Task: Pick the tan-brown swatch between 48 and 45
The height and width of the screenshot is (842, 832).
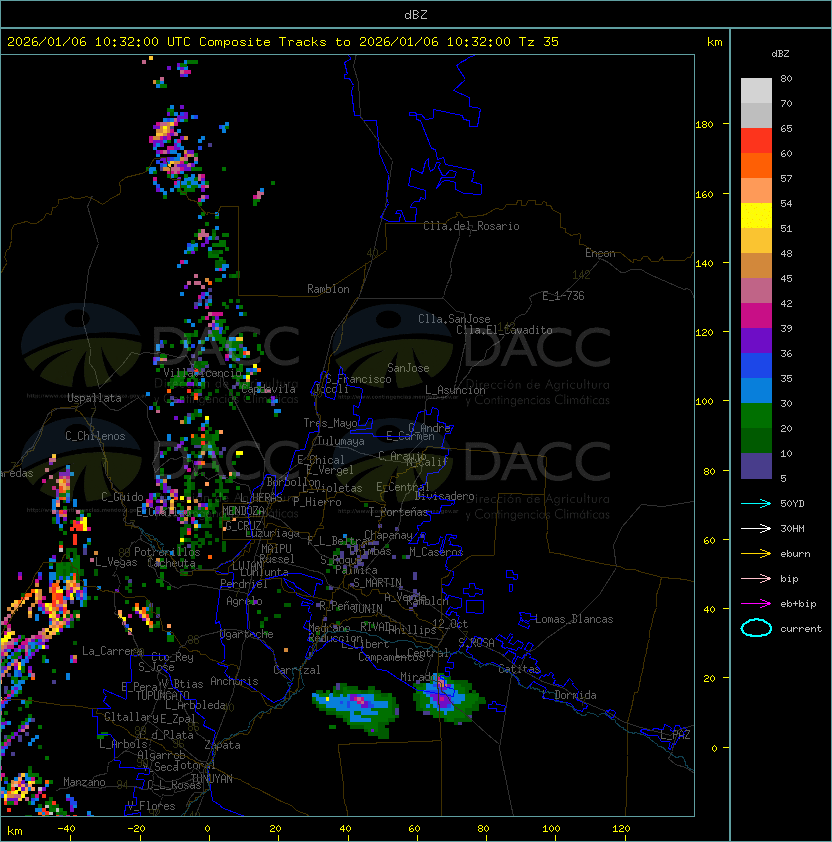Action: pos(756,265)
